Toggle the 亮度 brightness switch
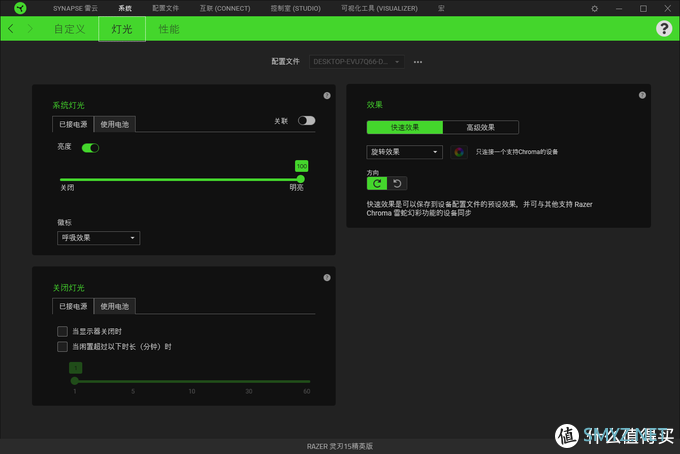 [x=90, y=148]
